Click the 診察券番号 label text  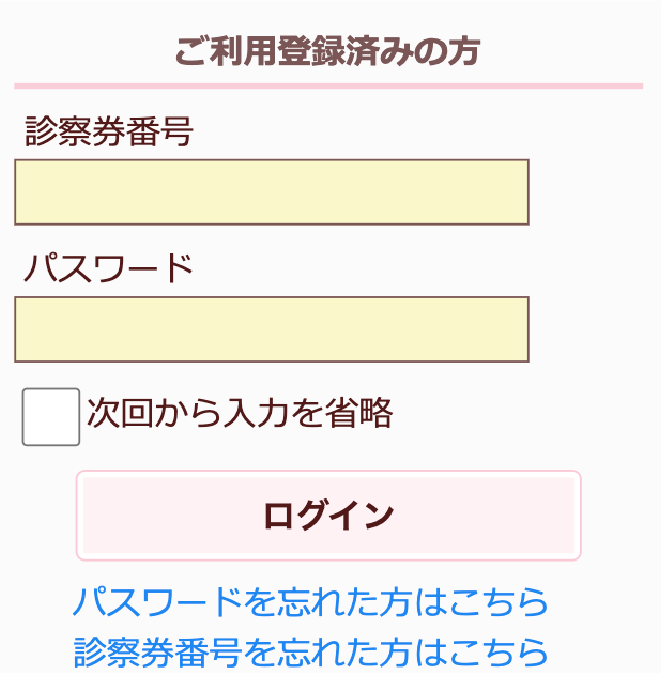click(108, 132)
